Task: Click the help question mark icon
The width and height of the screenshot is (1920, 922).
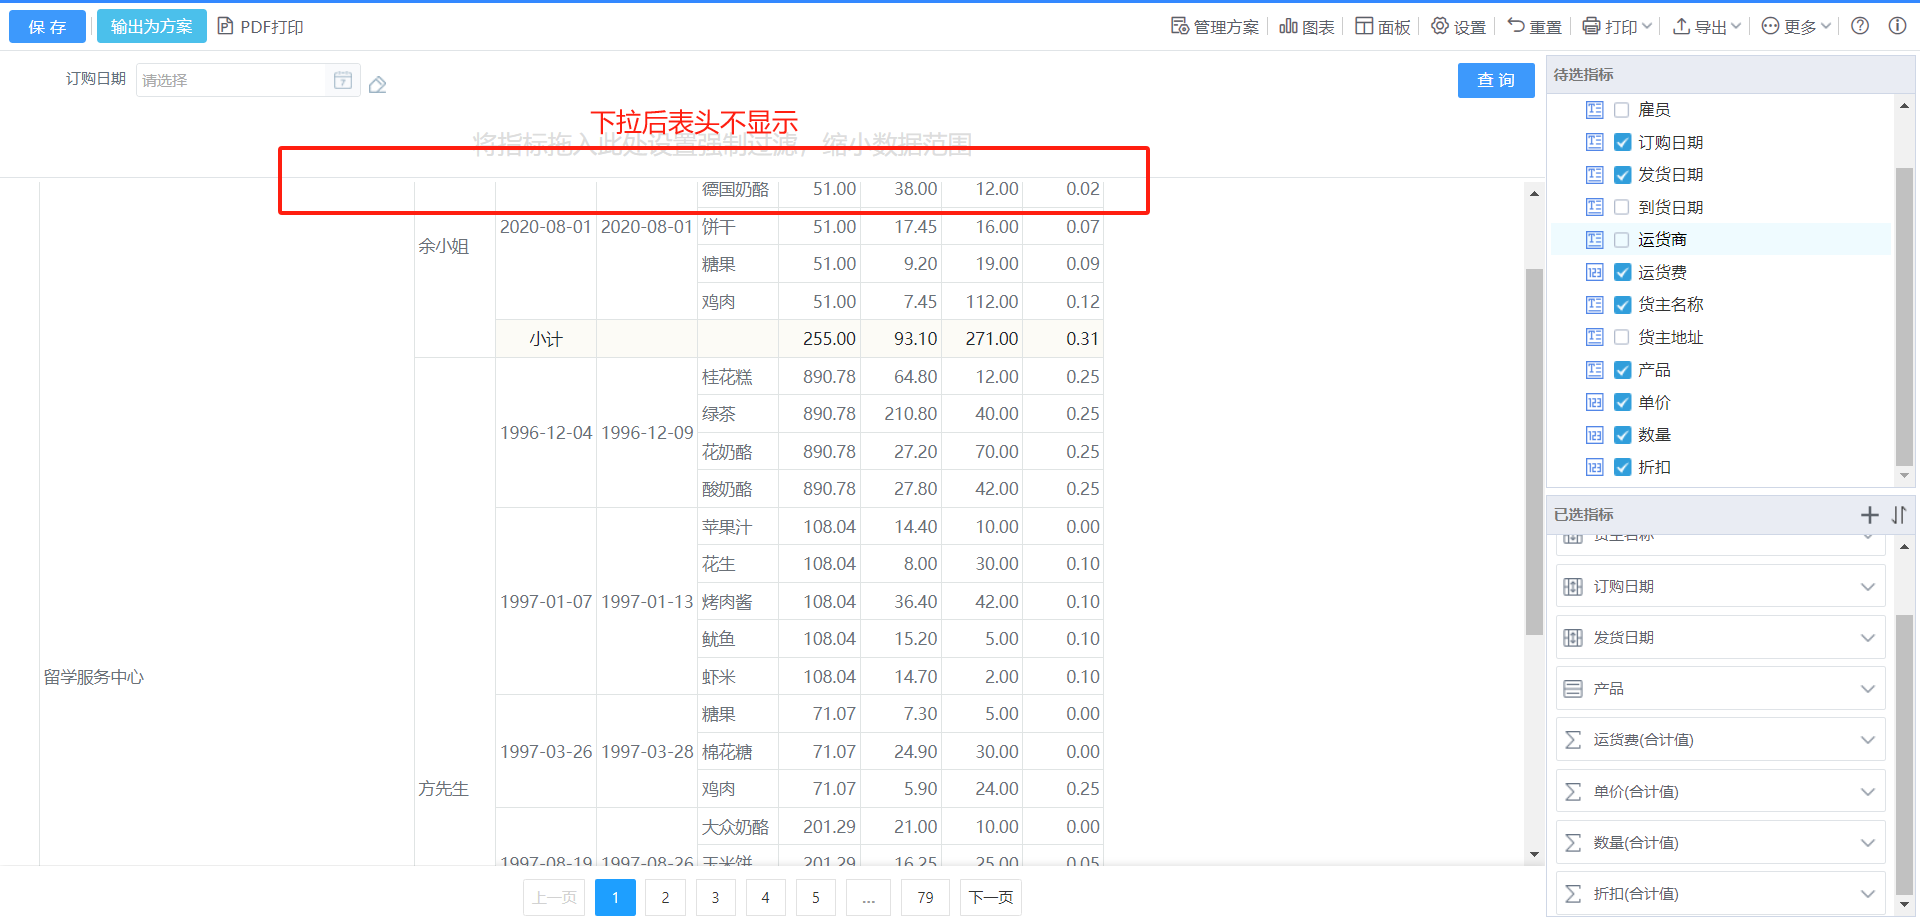Action: 1860,26
